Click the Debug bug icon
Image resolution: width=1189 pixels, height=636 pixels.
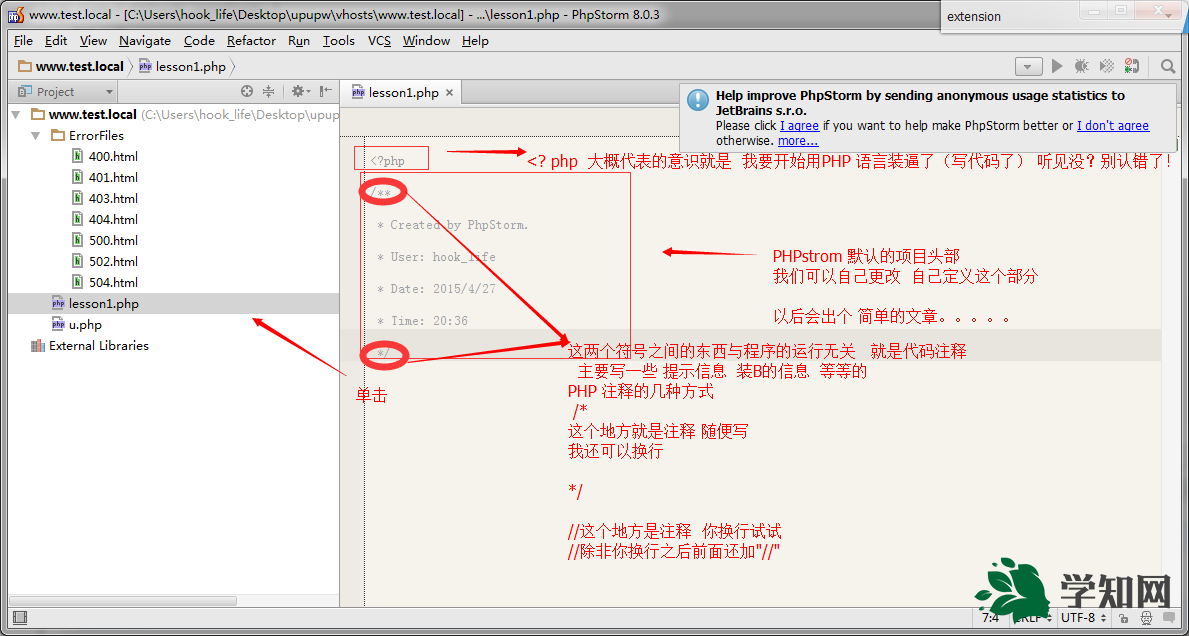1081,67
